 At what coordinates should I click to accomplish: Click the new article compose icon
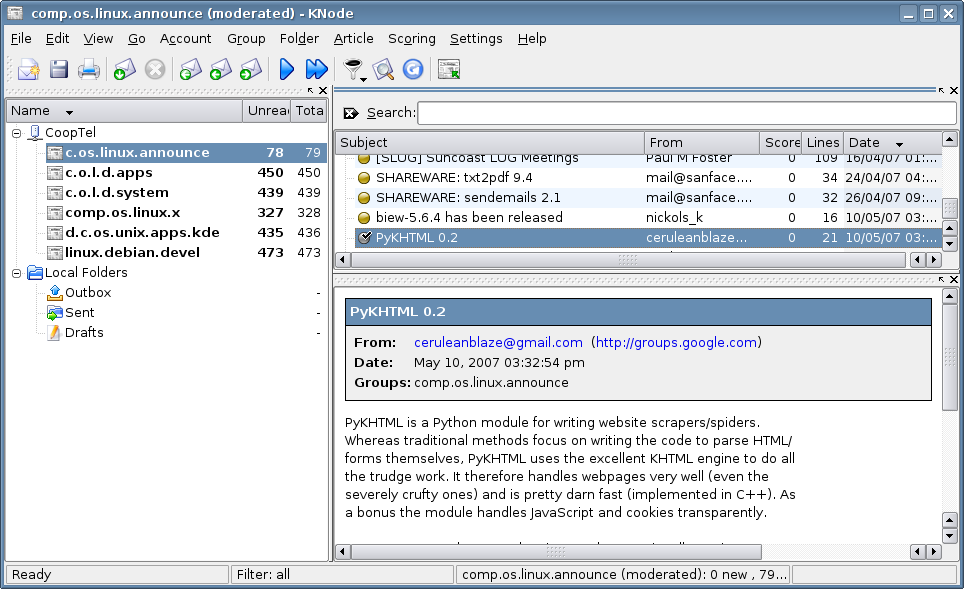[x=28, y=69]
